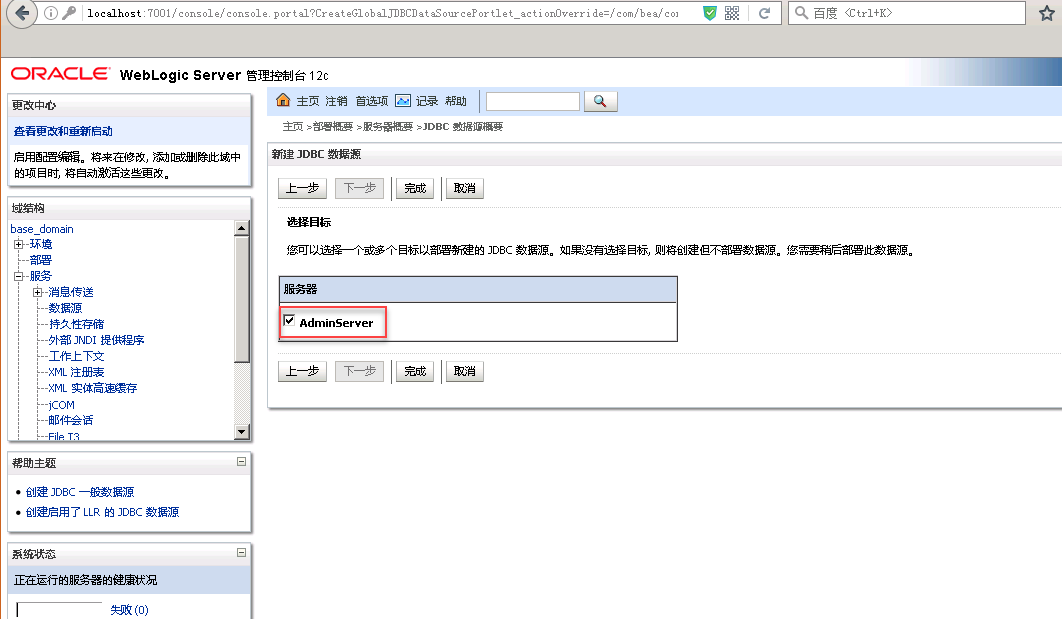Viewport: 1062px width, 619px height.
Task: Expand the 环境 tree node
Action: click(18, 244)
